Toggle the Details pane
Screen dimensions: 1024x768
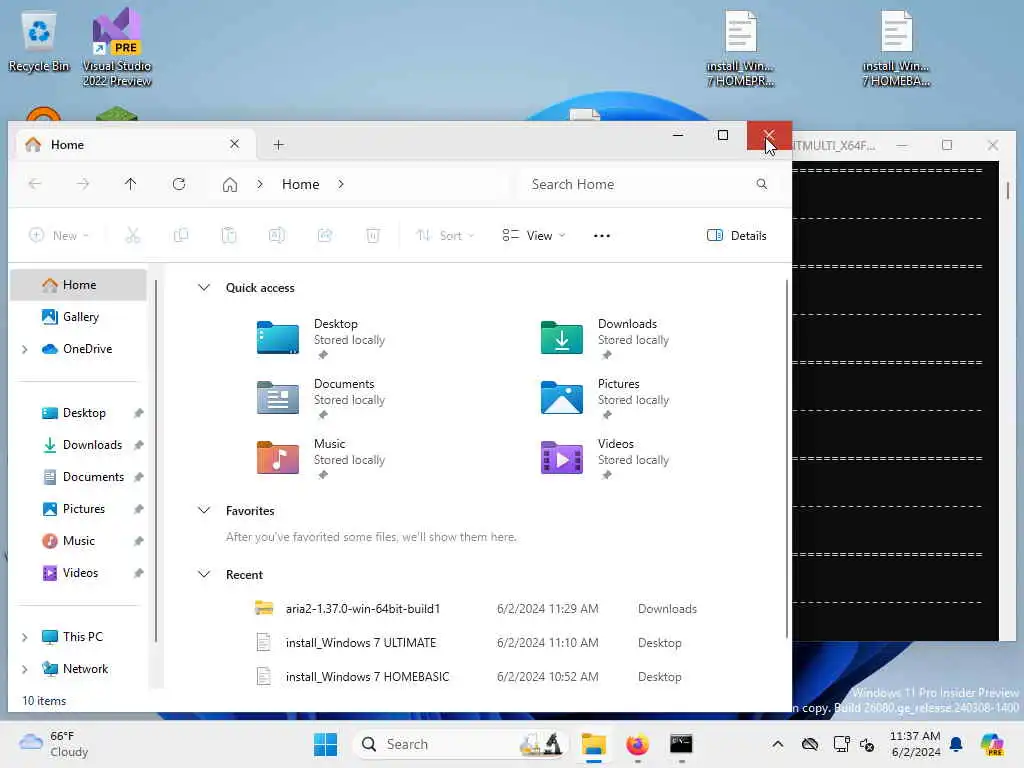(x=737, y=235)
